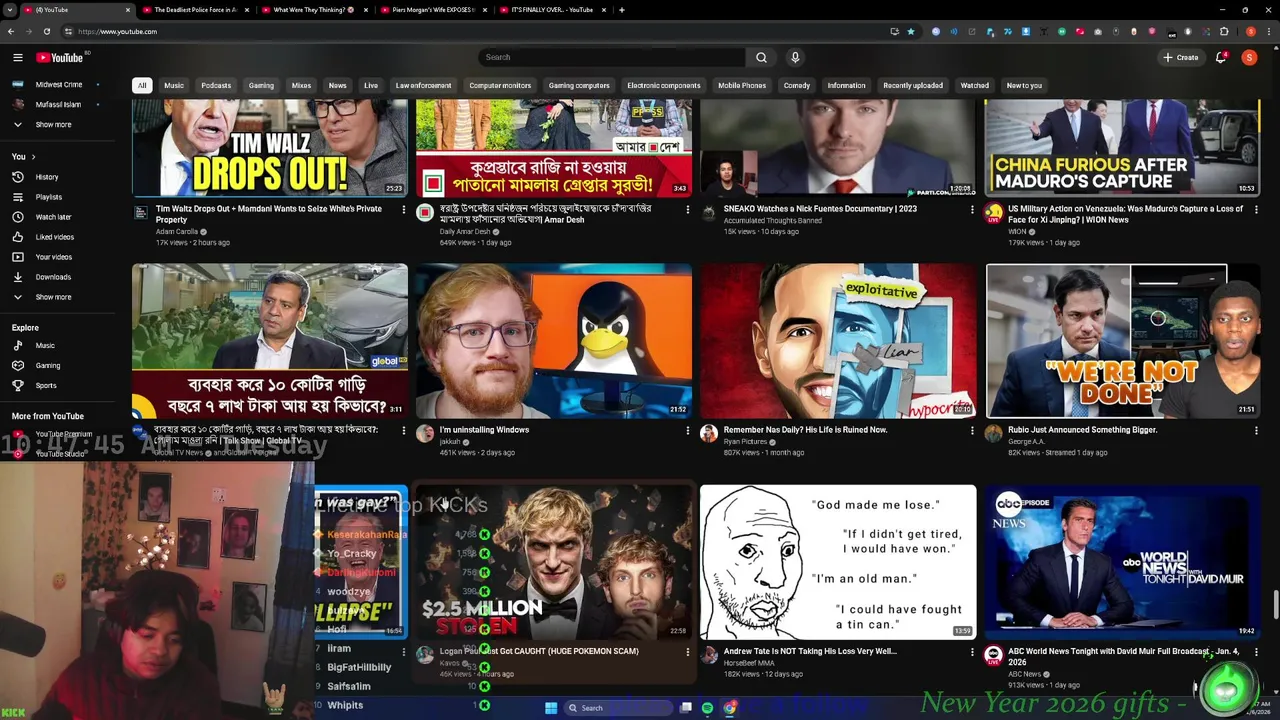Open I'm uninstalling Windows video title
1280x720 pixels.
(x=484, y=430)
